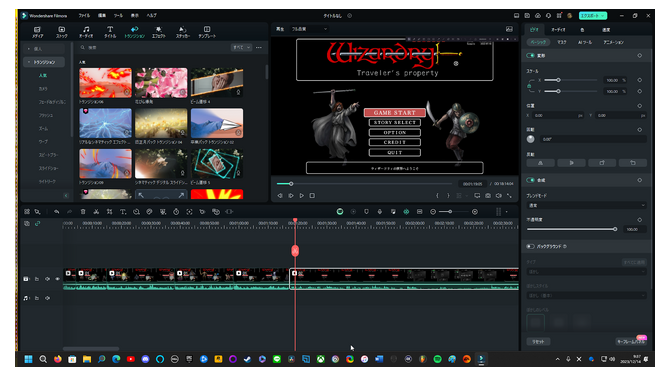Click the zoom in plus on timeline
Viewport: 670px width, 377px height.
tap(475, 212)
